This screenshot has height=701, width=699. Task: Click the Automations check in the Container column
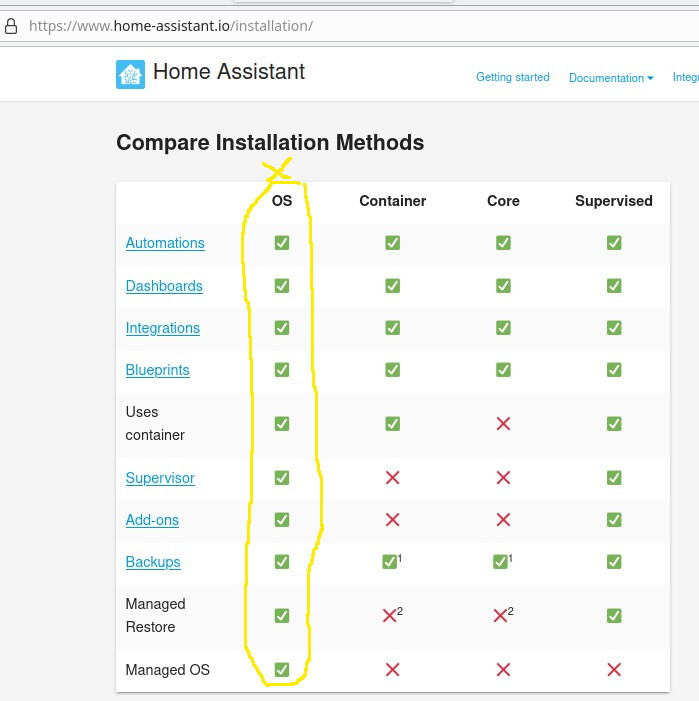pyautogui.click(x=392, y=243)
